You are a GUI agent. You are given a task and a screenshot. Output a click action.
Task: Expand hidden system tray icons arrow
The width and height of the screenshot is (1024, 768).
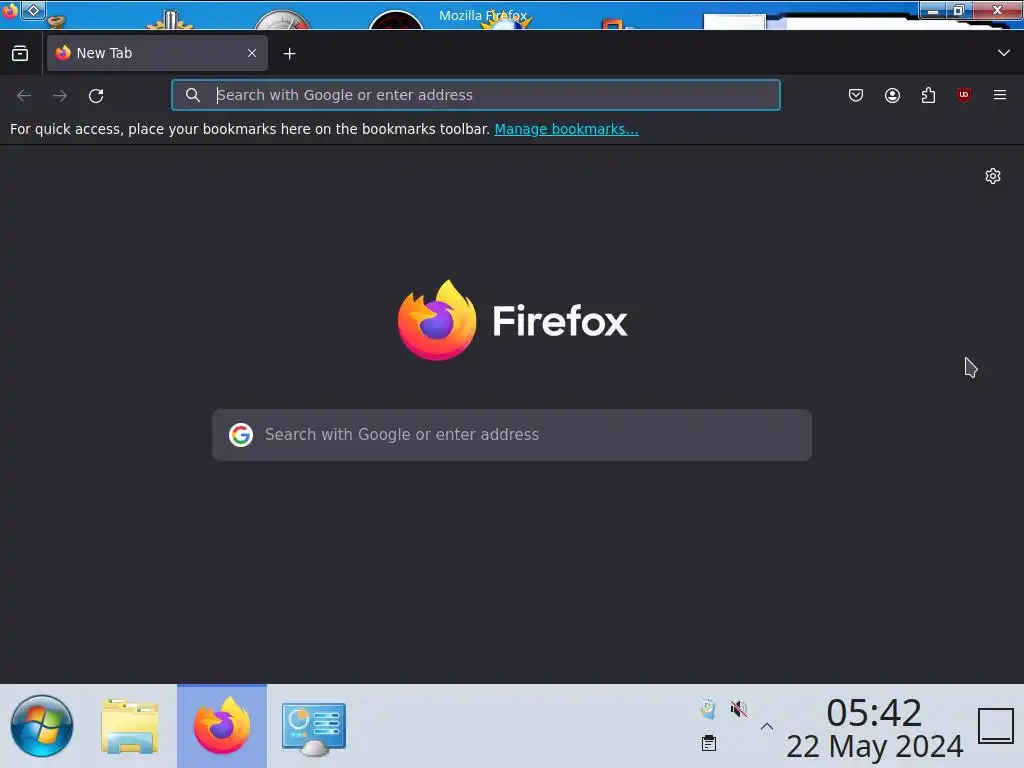click(767, 726)
